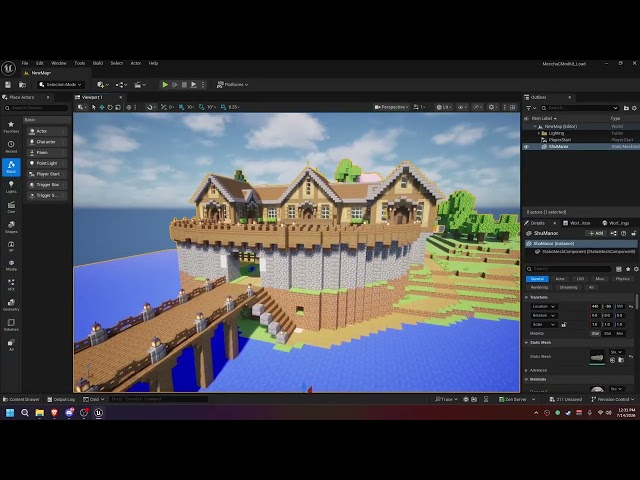Create new folder in Outliner
Viewport: 640px width, 480px height.
click(626, 108)
